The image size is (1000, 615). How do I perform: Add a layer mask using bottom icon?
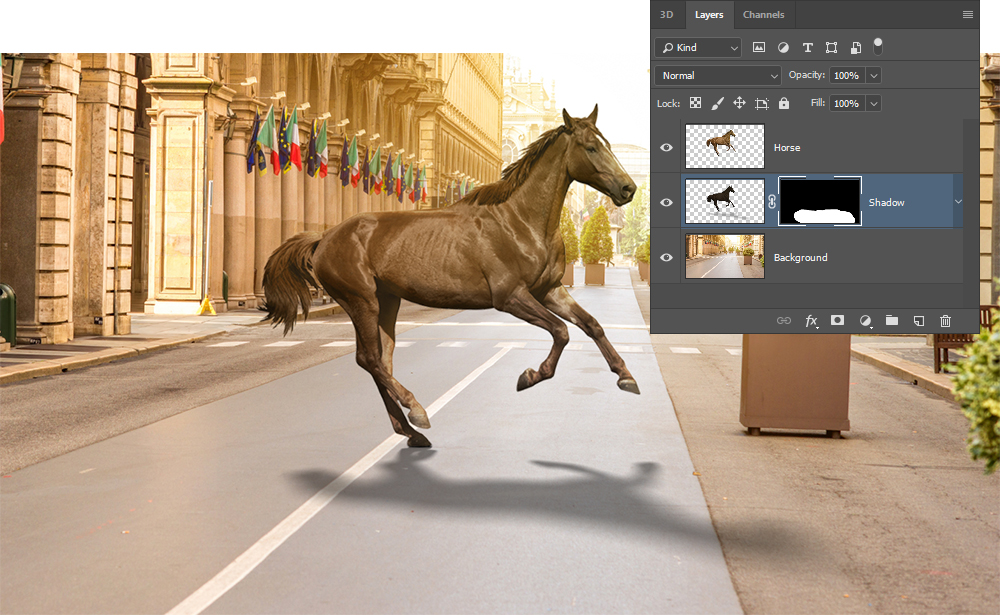pyautogui.click(x=838, y=321)
